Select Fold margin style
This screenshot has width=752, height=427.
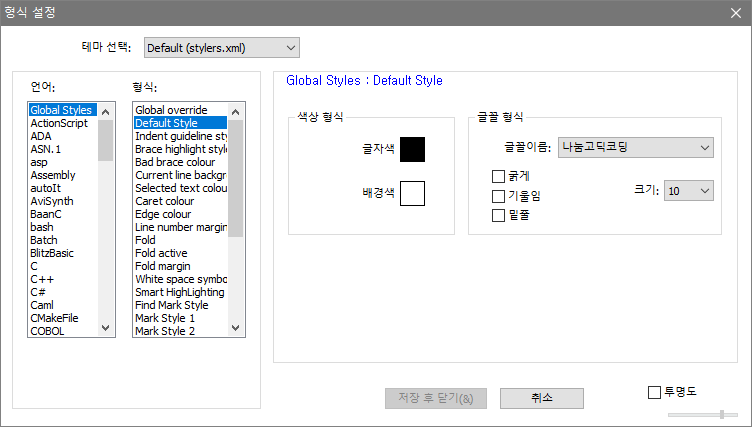coord(180,266)
